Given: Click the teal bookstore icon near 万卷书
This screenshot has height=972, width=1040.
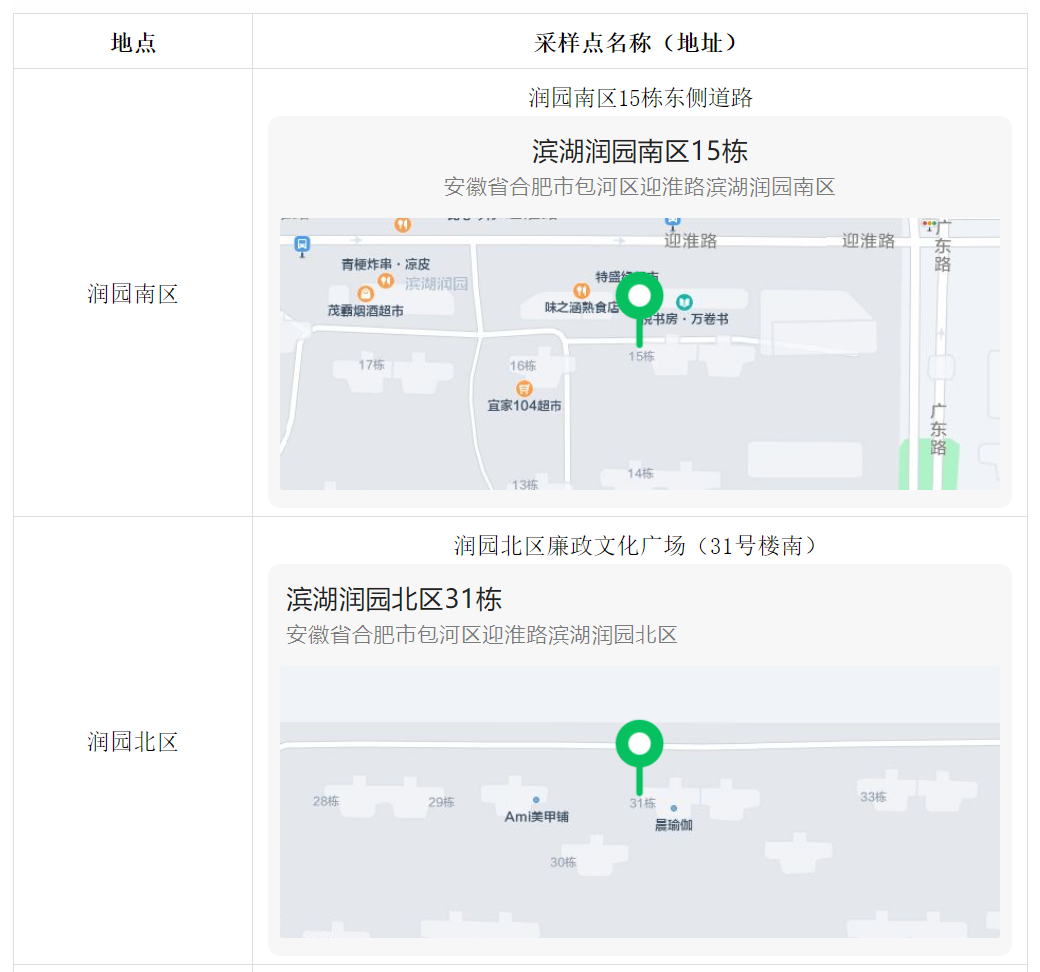Looking at the screenshot, I should coord(685,301).
